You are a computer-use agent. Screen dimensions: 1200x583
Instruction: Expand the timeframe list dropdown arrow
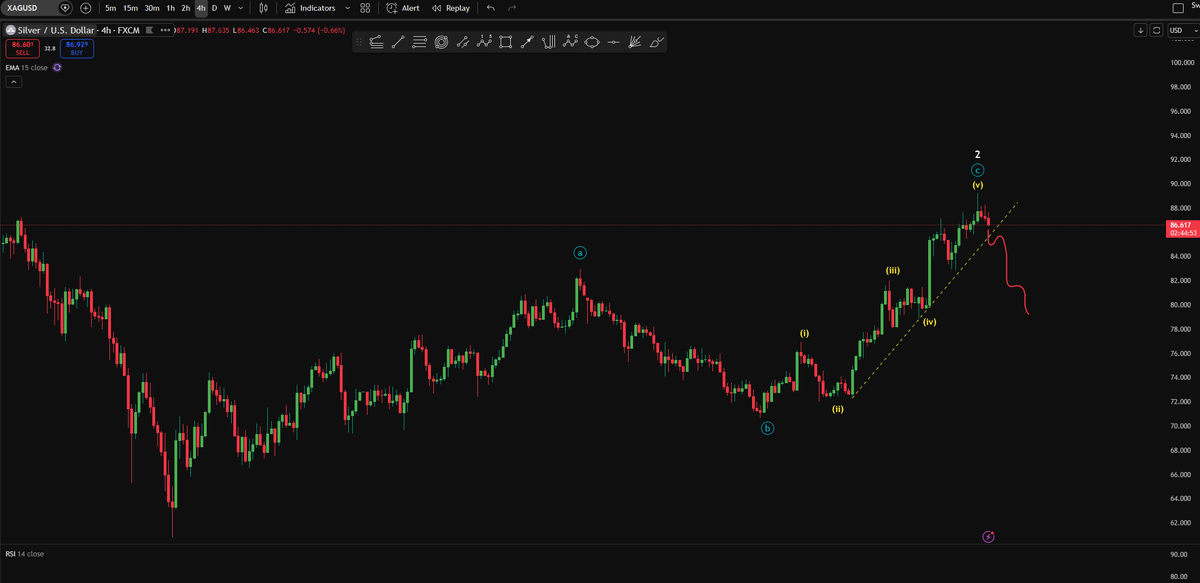(x=241, y=8)
